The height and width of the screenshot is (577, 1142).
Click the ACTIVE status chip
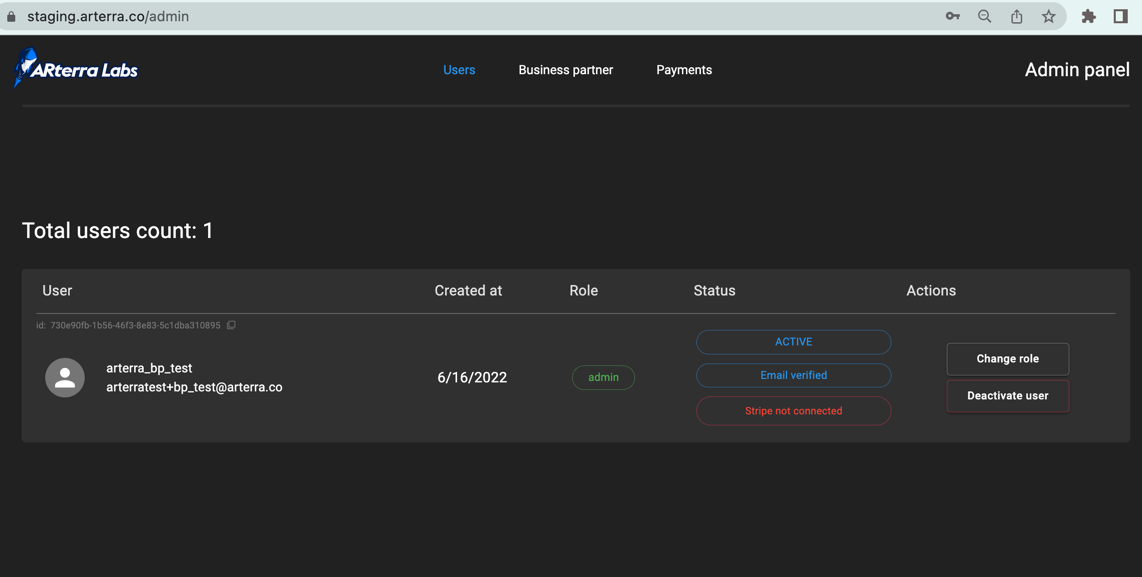tap(793, 341)
